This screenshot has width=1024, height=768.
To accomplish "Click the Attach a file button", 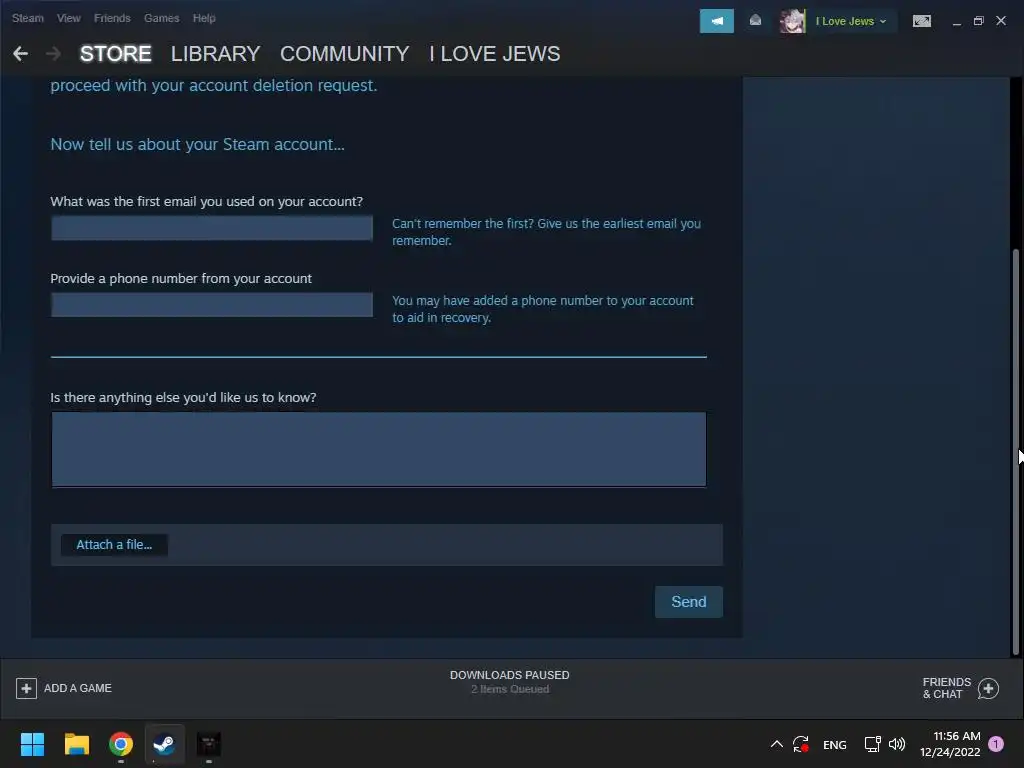I will (114, 545).
